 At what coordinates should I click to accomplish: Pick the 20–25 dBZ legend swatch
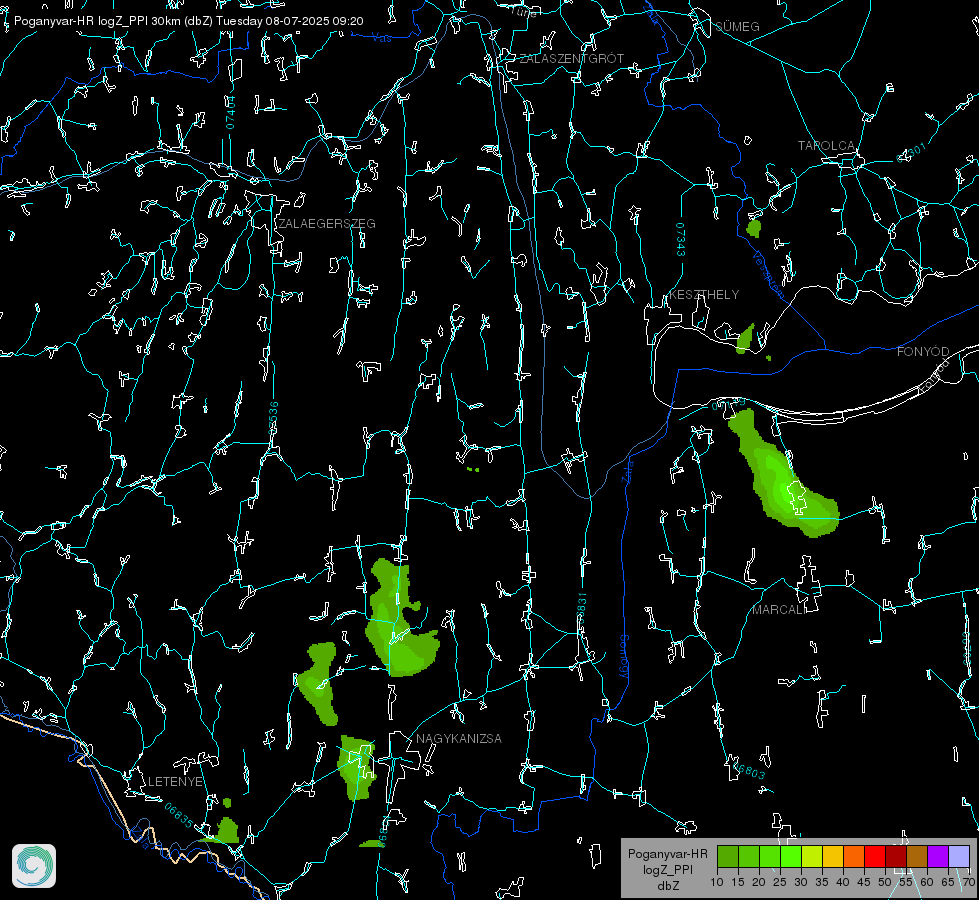770,856
